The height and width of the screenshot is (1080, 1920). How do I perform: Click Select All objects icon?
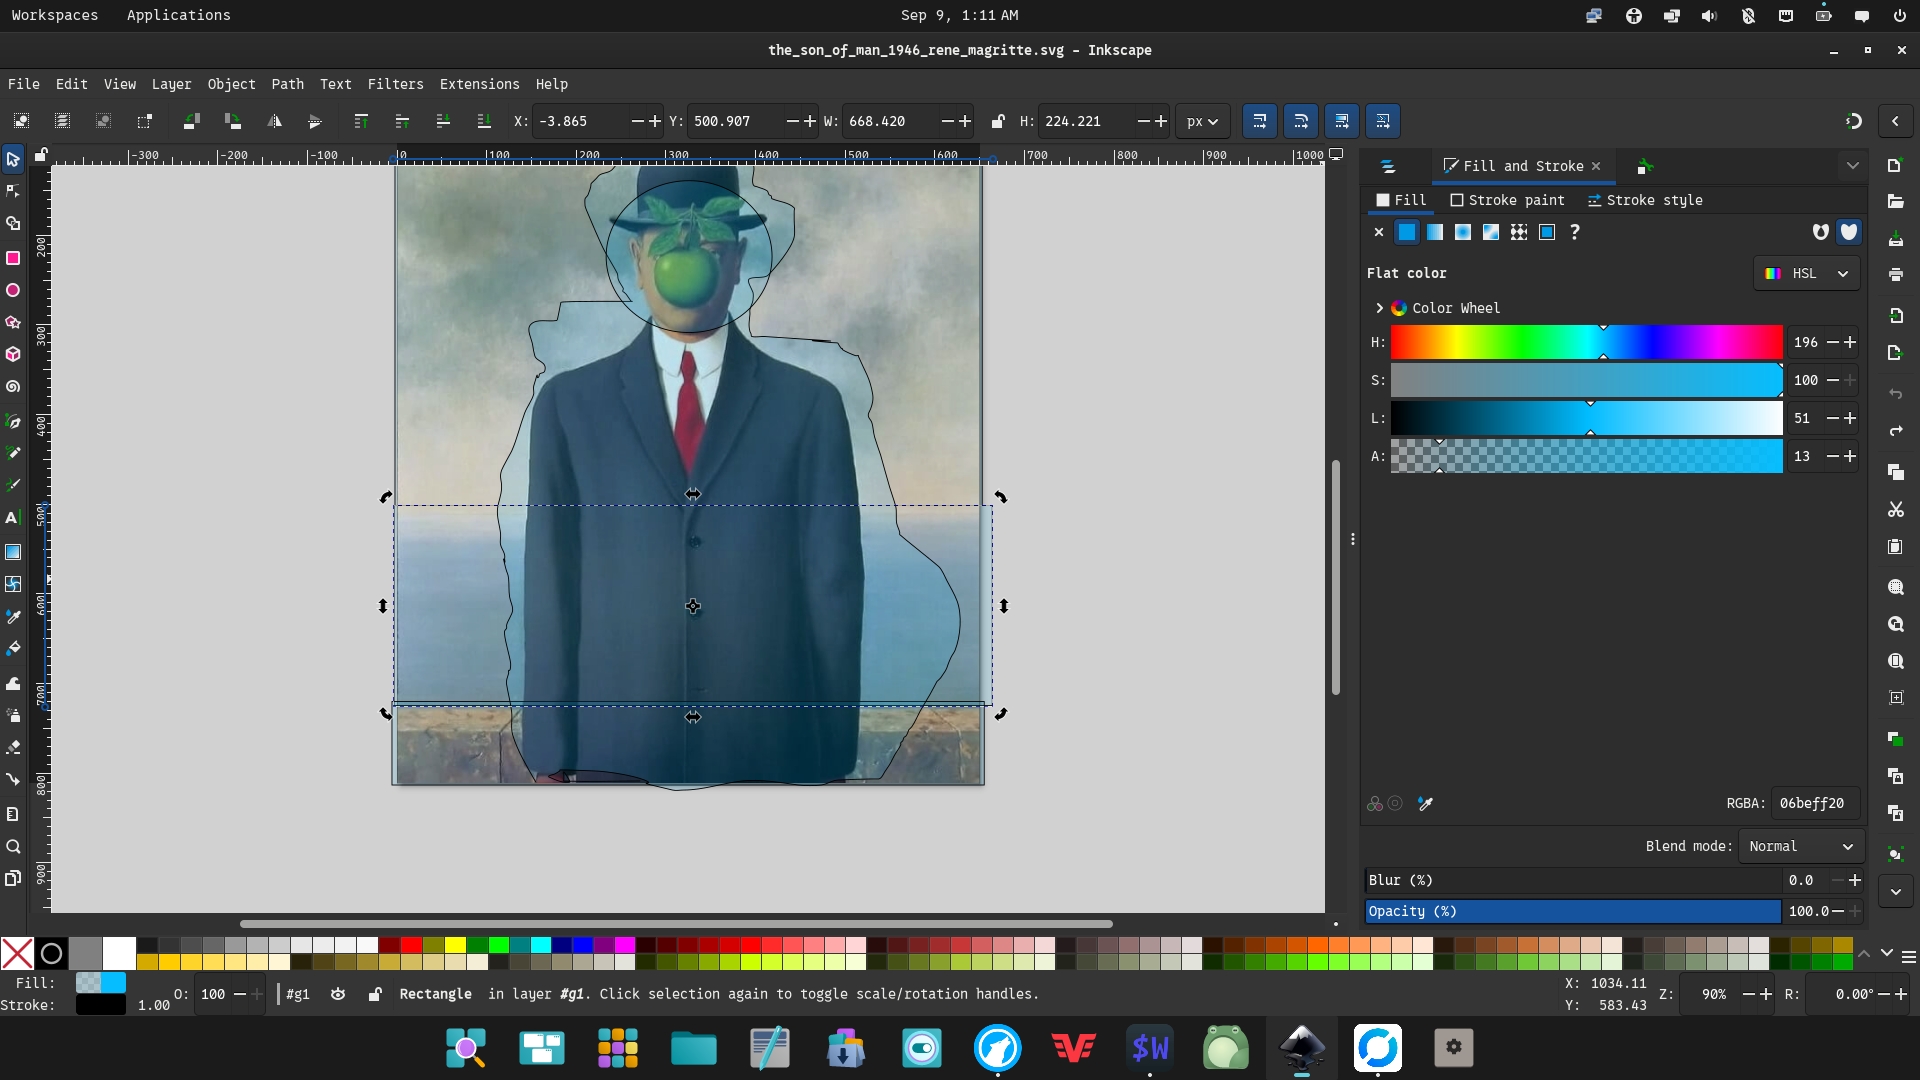click(x=21, y=121)
